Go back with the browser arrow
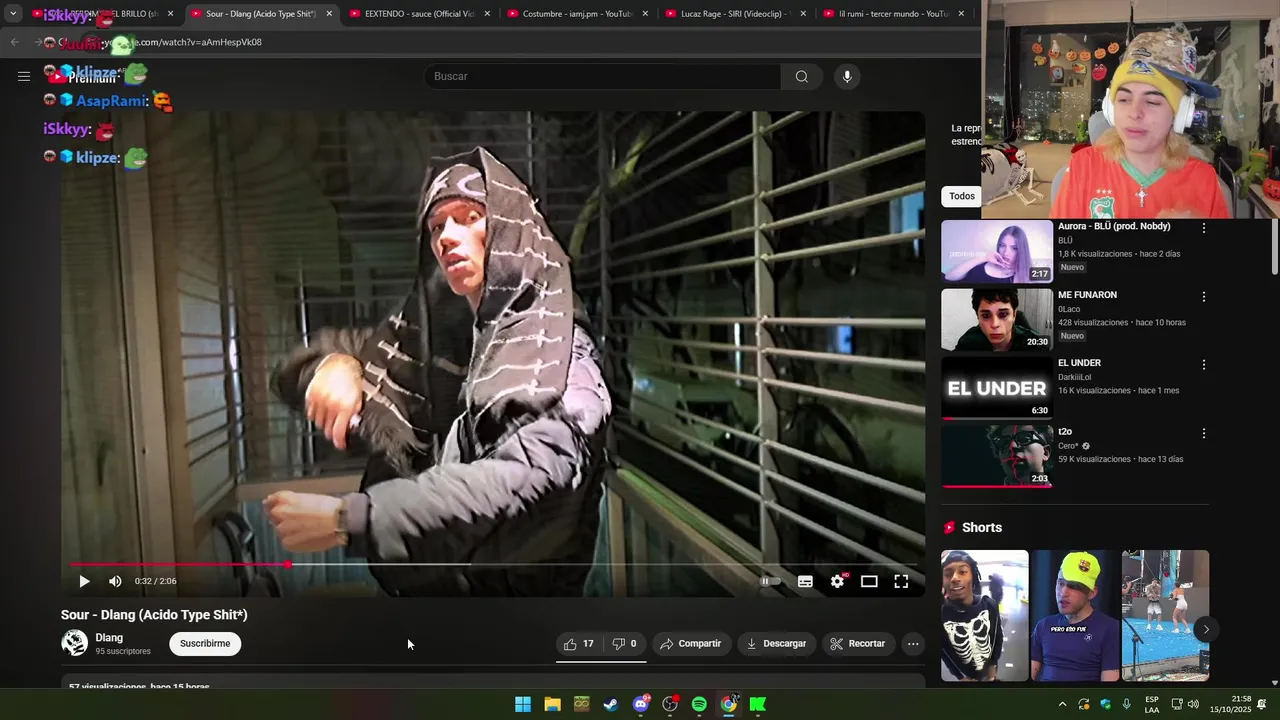Viewport: 1280px width, 720px height. coord(14,42)
